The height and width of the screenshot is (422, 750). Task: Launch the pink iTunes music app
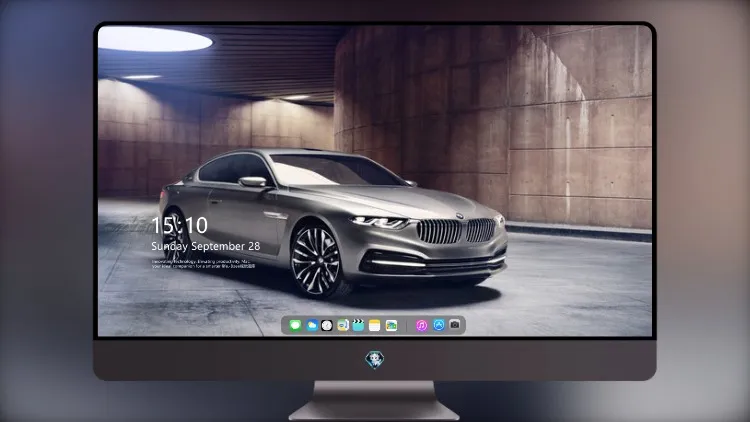421,325
